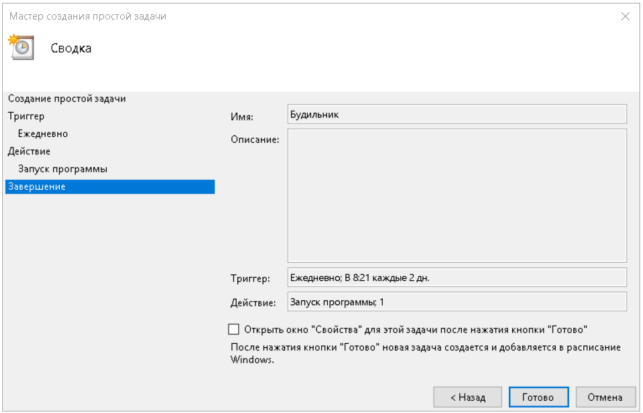Open the 'Ежедневно' sub-step in sidebar

(43, 134)
